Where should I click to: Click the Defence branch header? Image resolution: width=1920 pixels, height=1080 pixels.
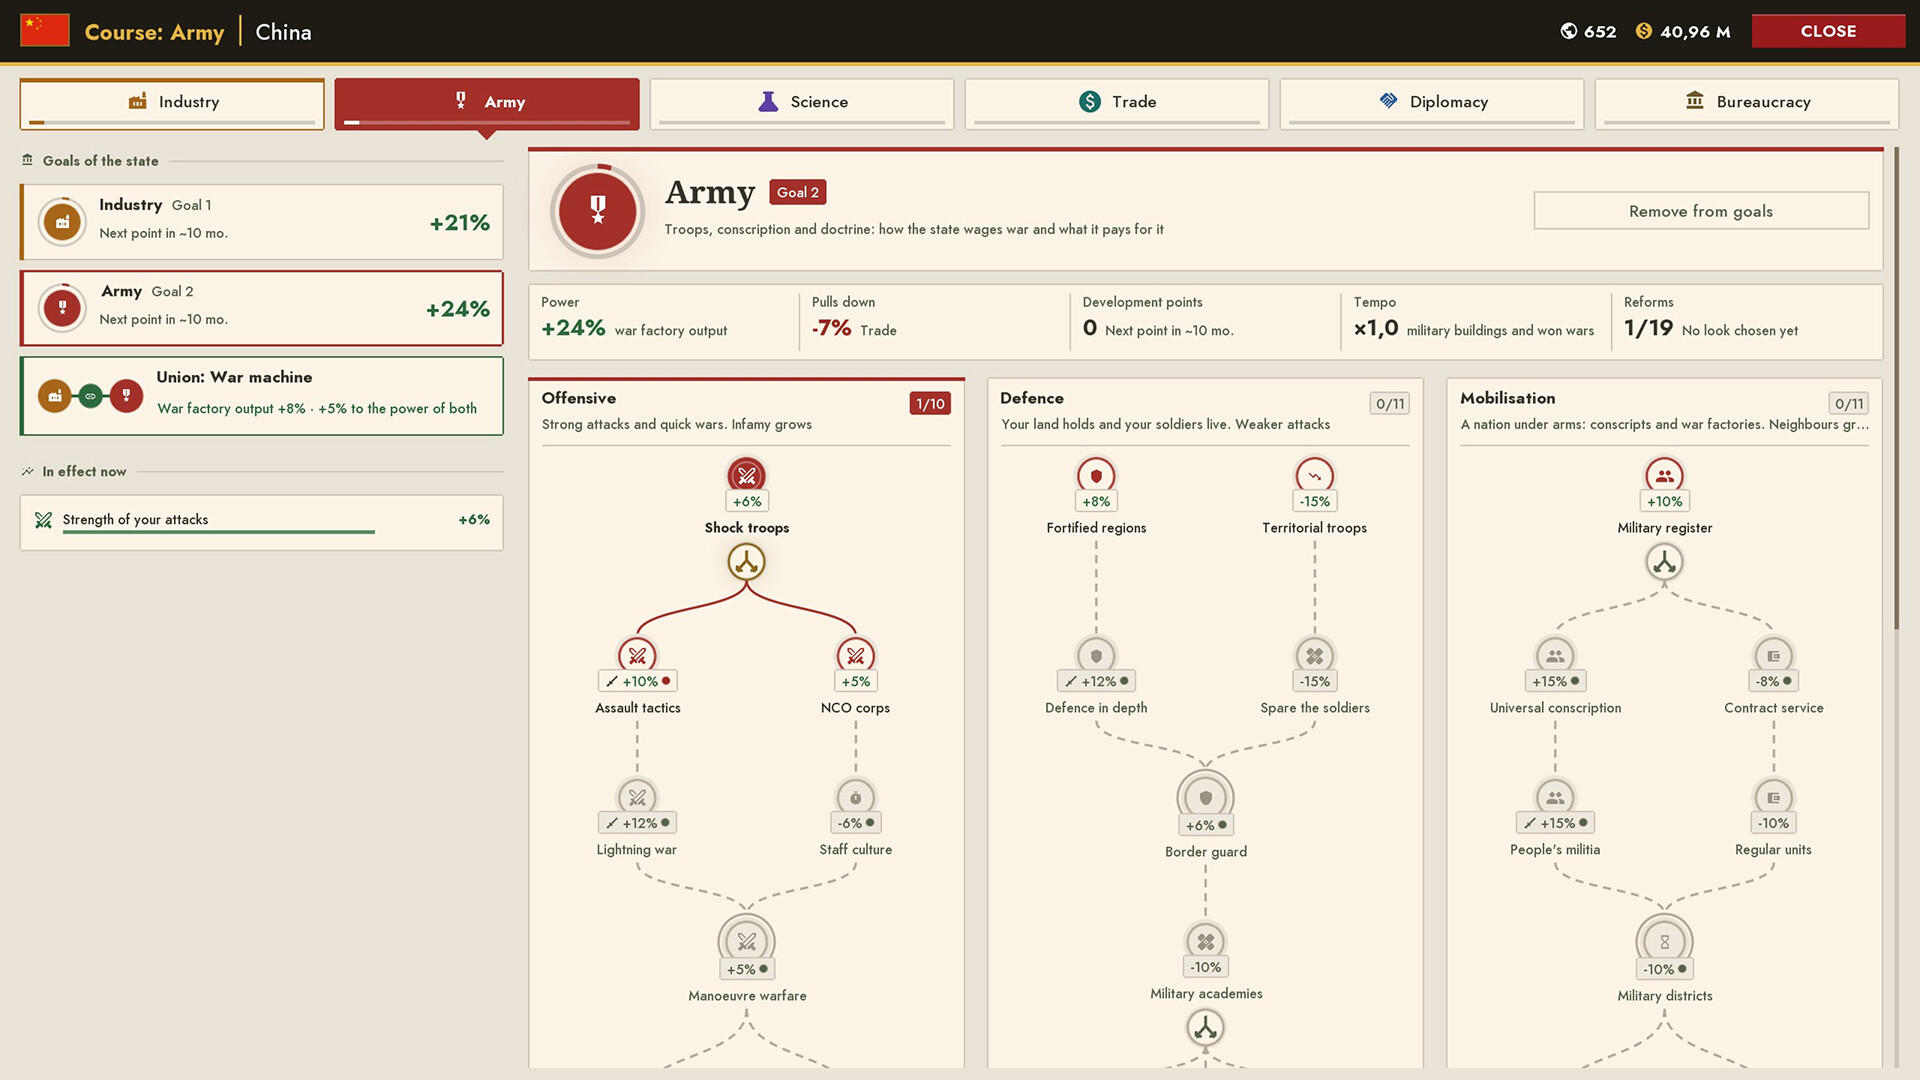(1205, 410)
